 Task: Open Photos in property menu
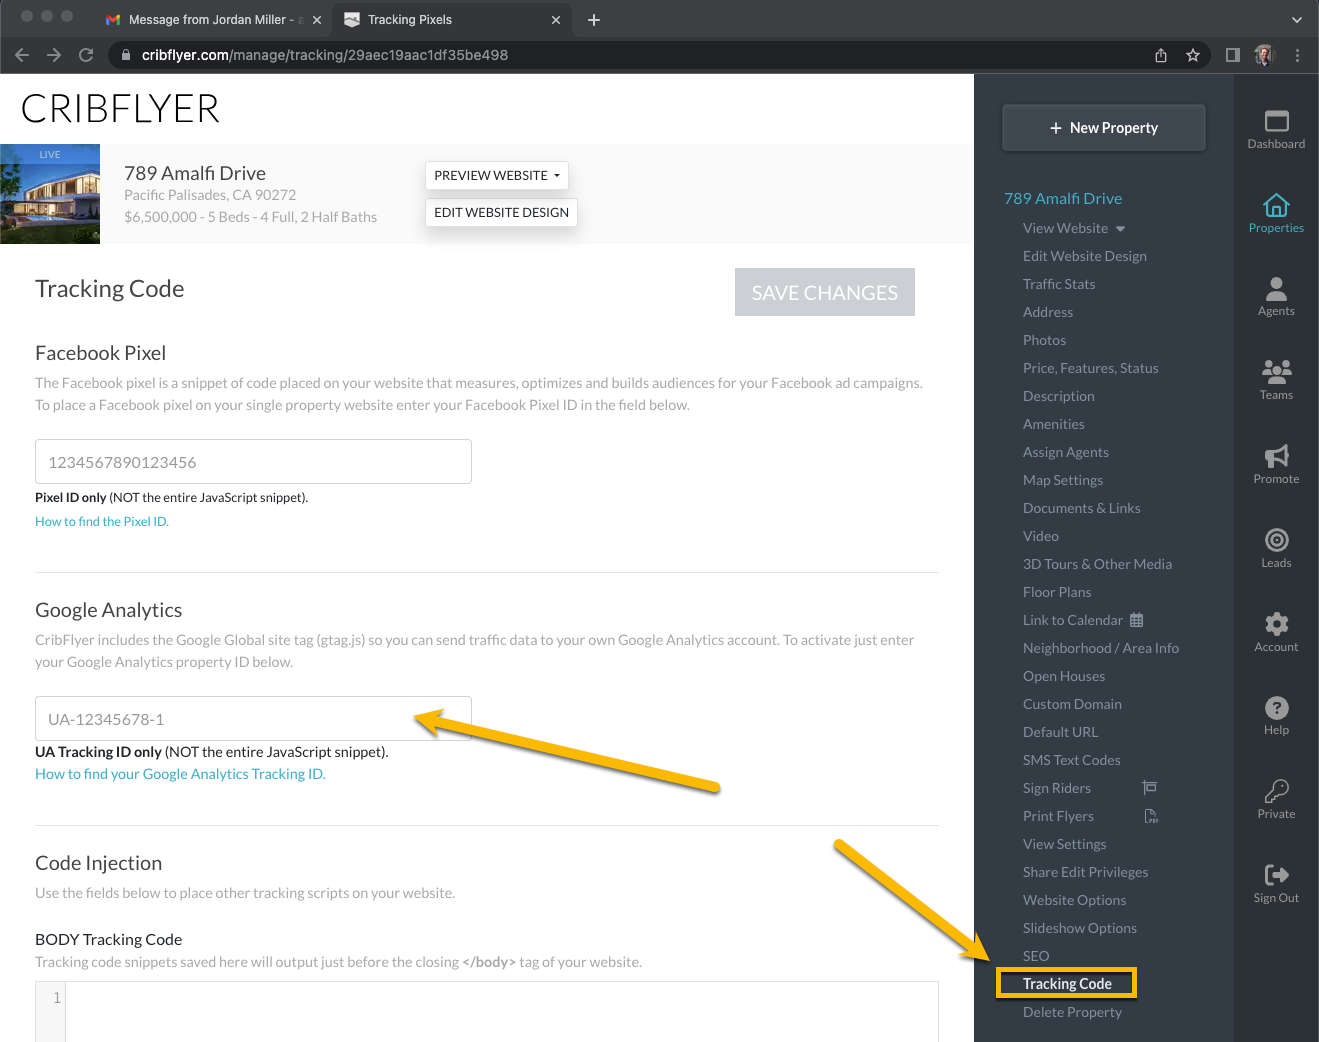click(1044, 340)
